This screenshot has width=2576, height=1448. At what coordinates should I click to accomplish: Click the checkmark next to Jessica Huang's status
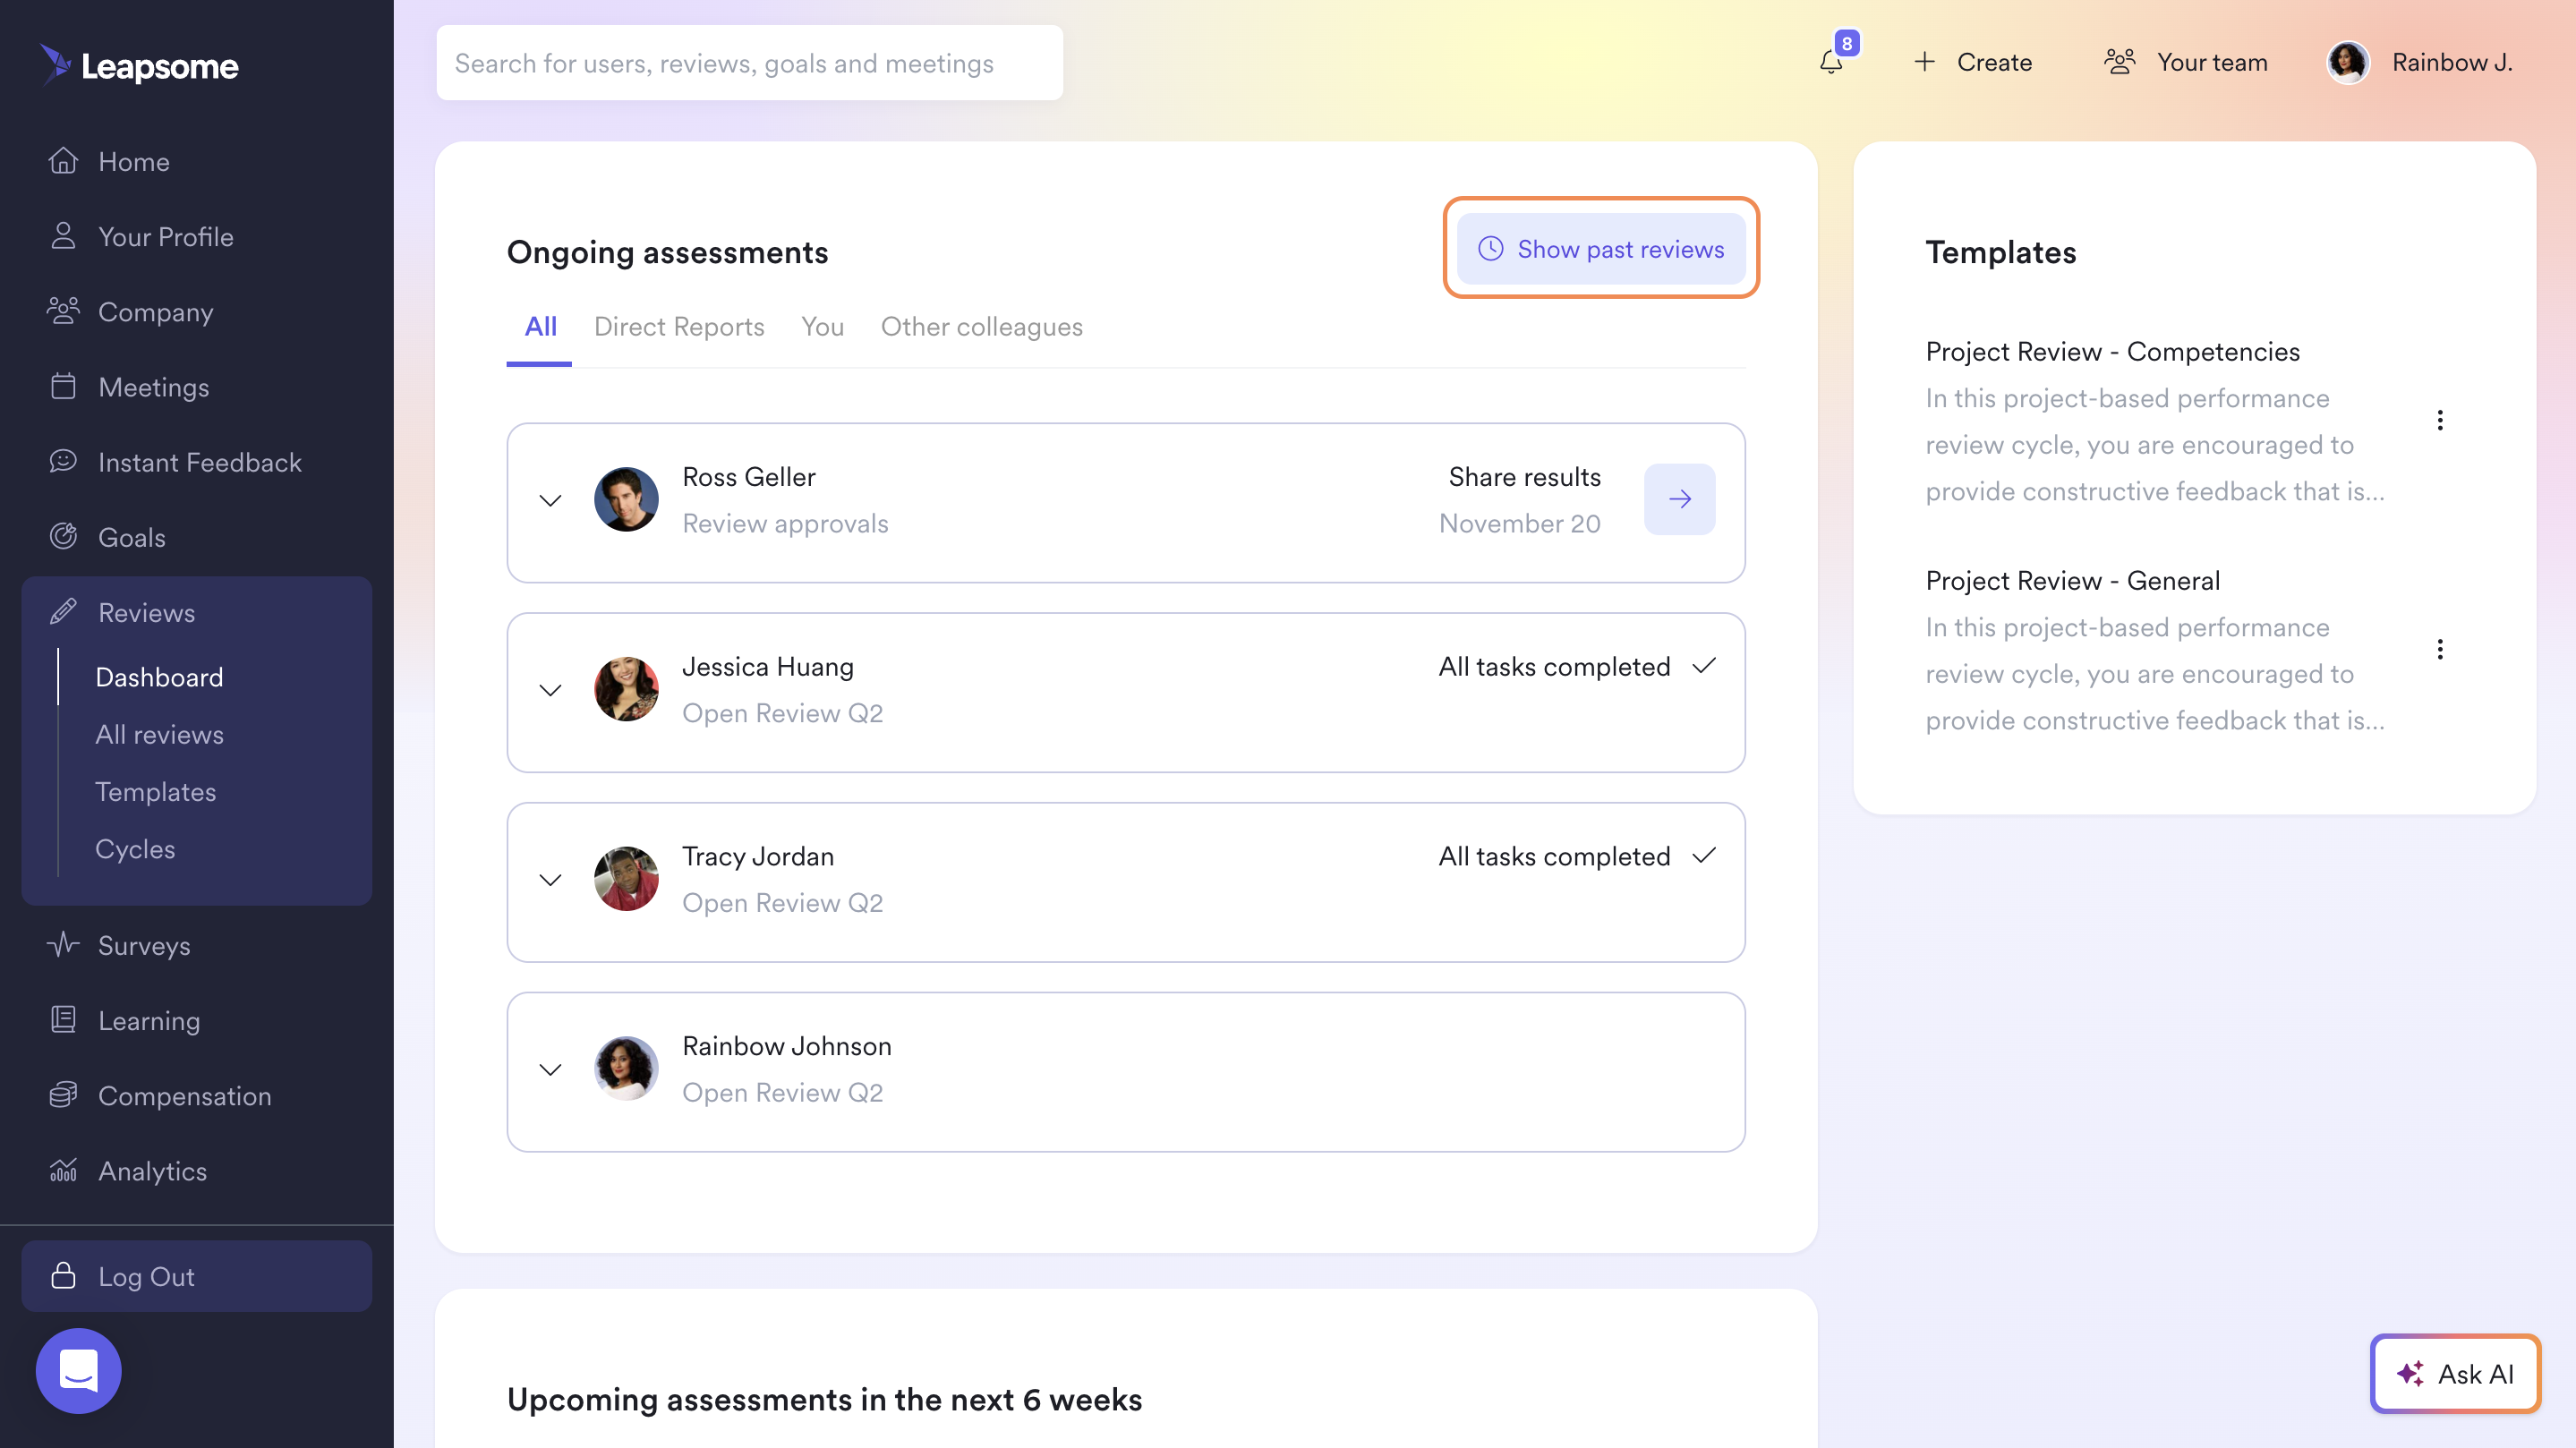point(1704,665)
